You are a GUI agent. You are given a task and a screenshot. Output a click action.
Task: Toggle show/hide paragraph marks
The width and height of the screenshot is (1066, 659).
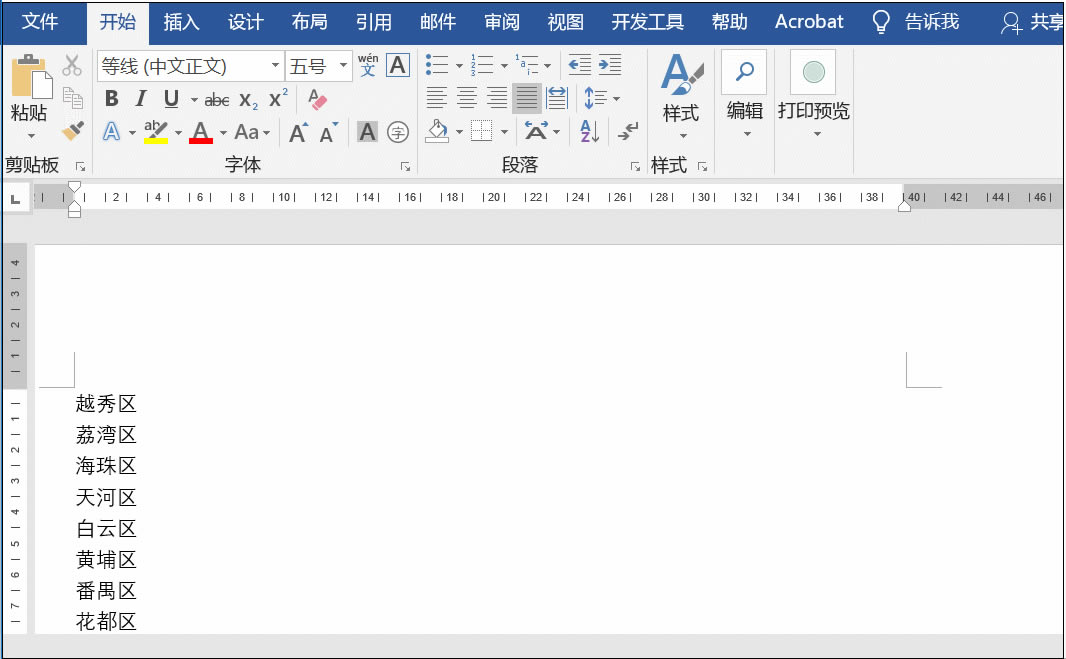click(x=627, y=132)
